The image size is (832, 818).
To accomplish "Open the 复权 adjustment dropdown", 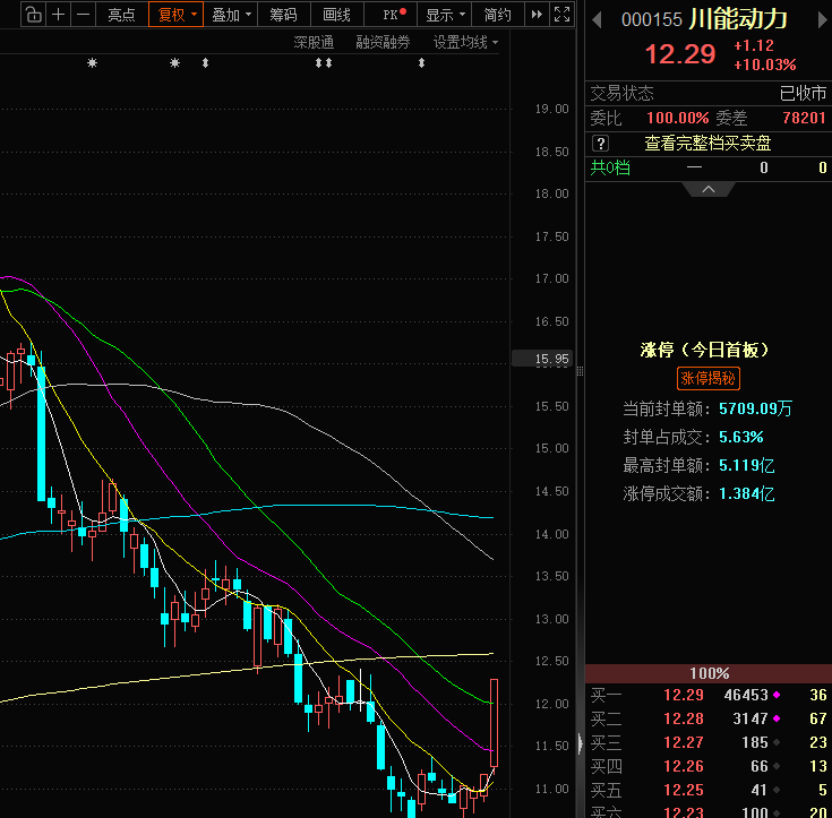I will 176,14.
